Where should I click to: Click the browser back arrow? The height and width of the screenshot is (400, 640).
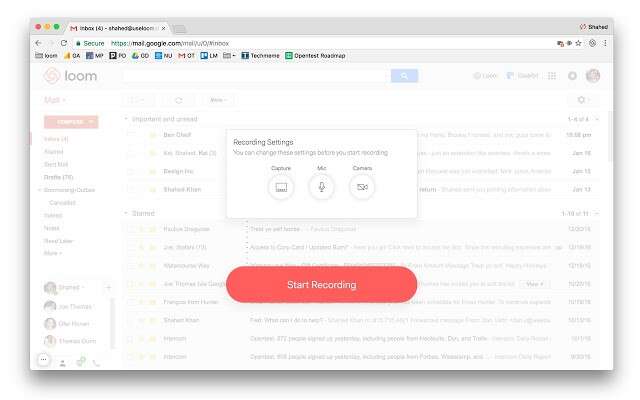[x=38, y=43]
